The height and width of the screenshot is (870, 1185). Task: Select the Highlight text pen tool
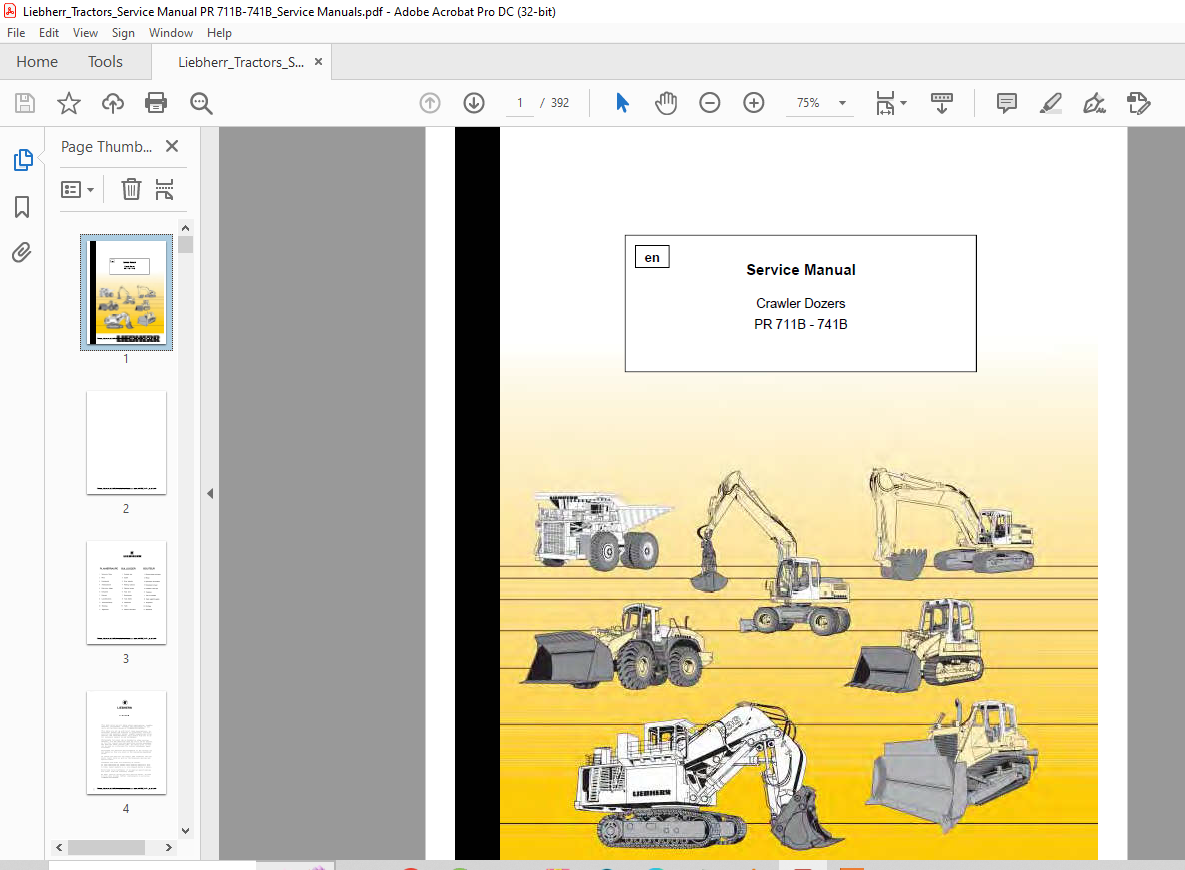coord(1050,103)
